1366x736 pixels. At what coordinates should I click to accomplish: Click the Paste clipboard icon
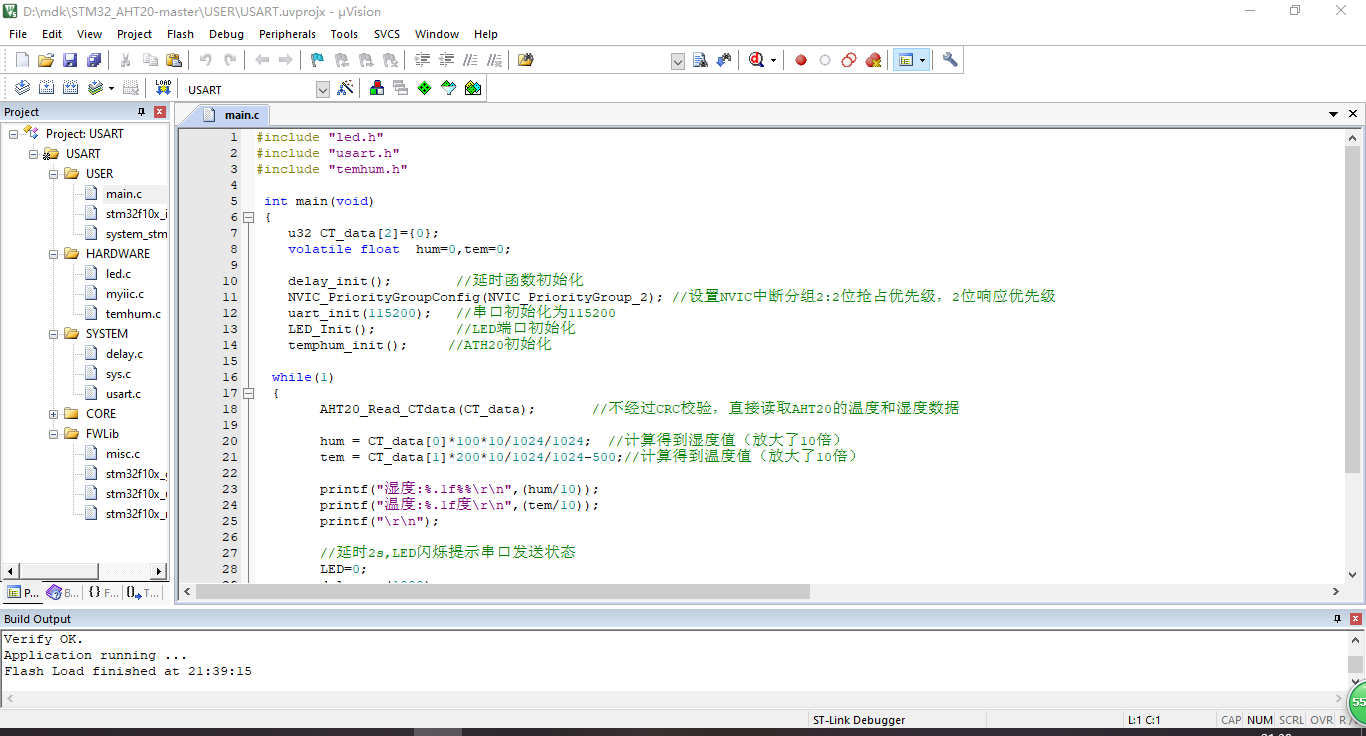(174, 60)
